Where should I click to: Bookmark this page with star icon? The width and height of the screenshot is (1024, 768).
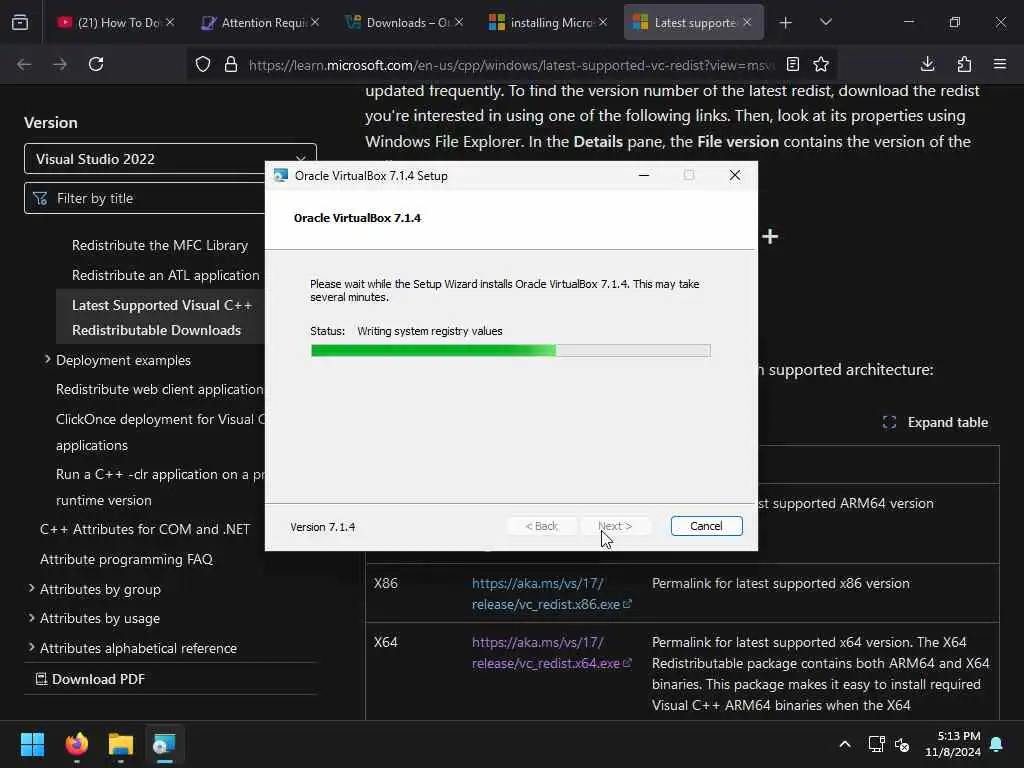tap(821, 64)
